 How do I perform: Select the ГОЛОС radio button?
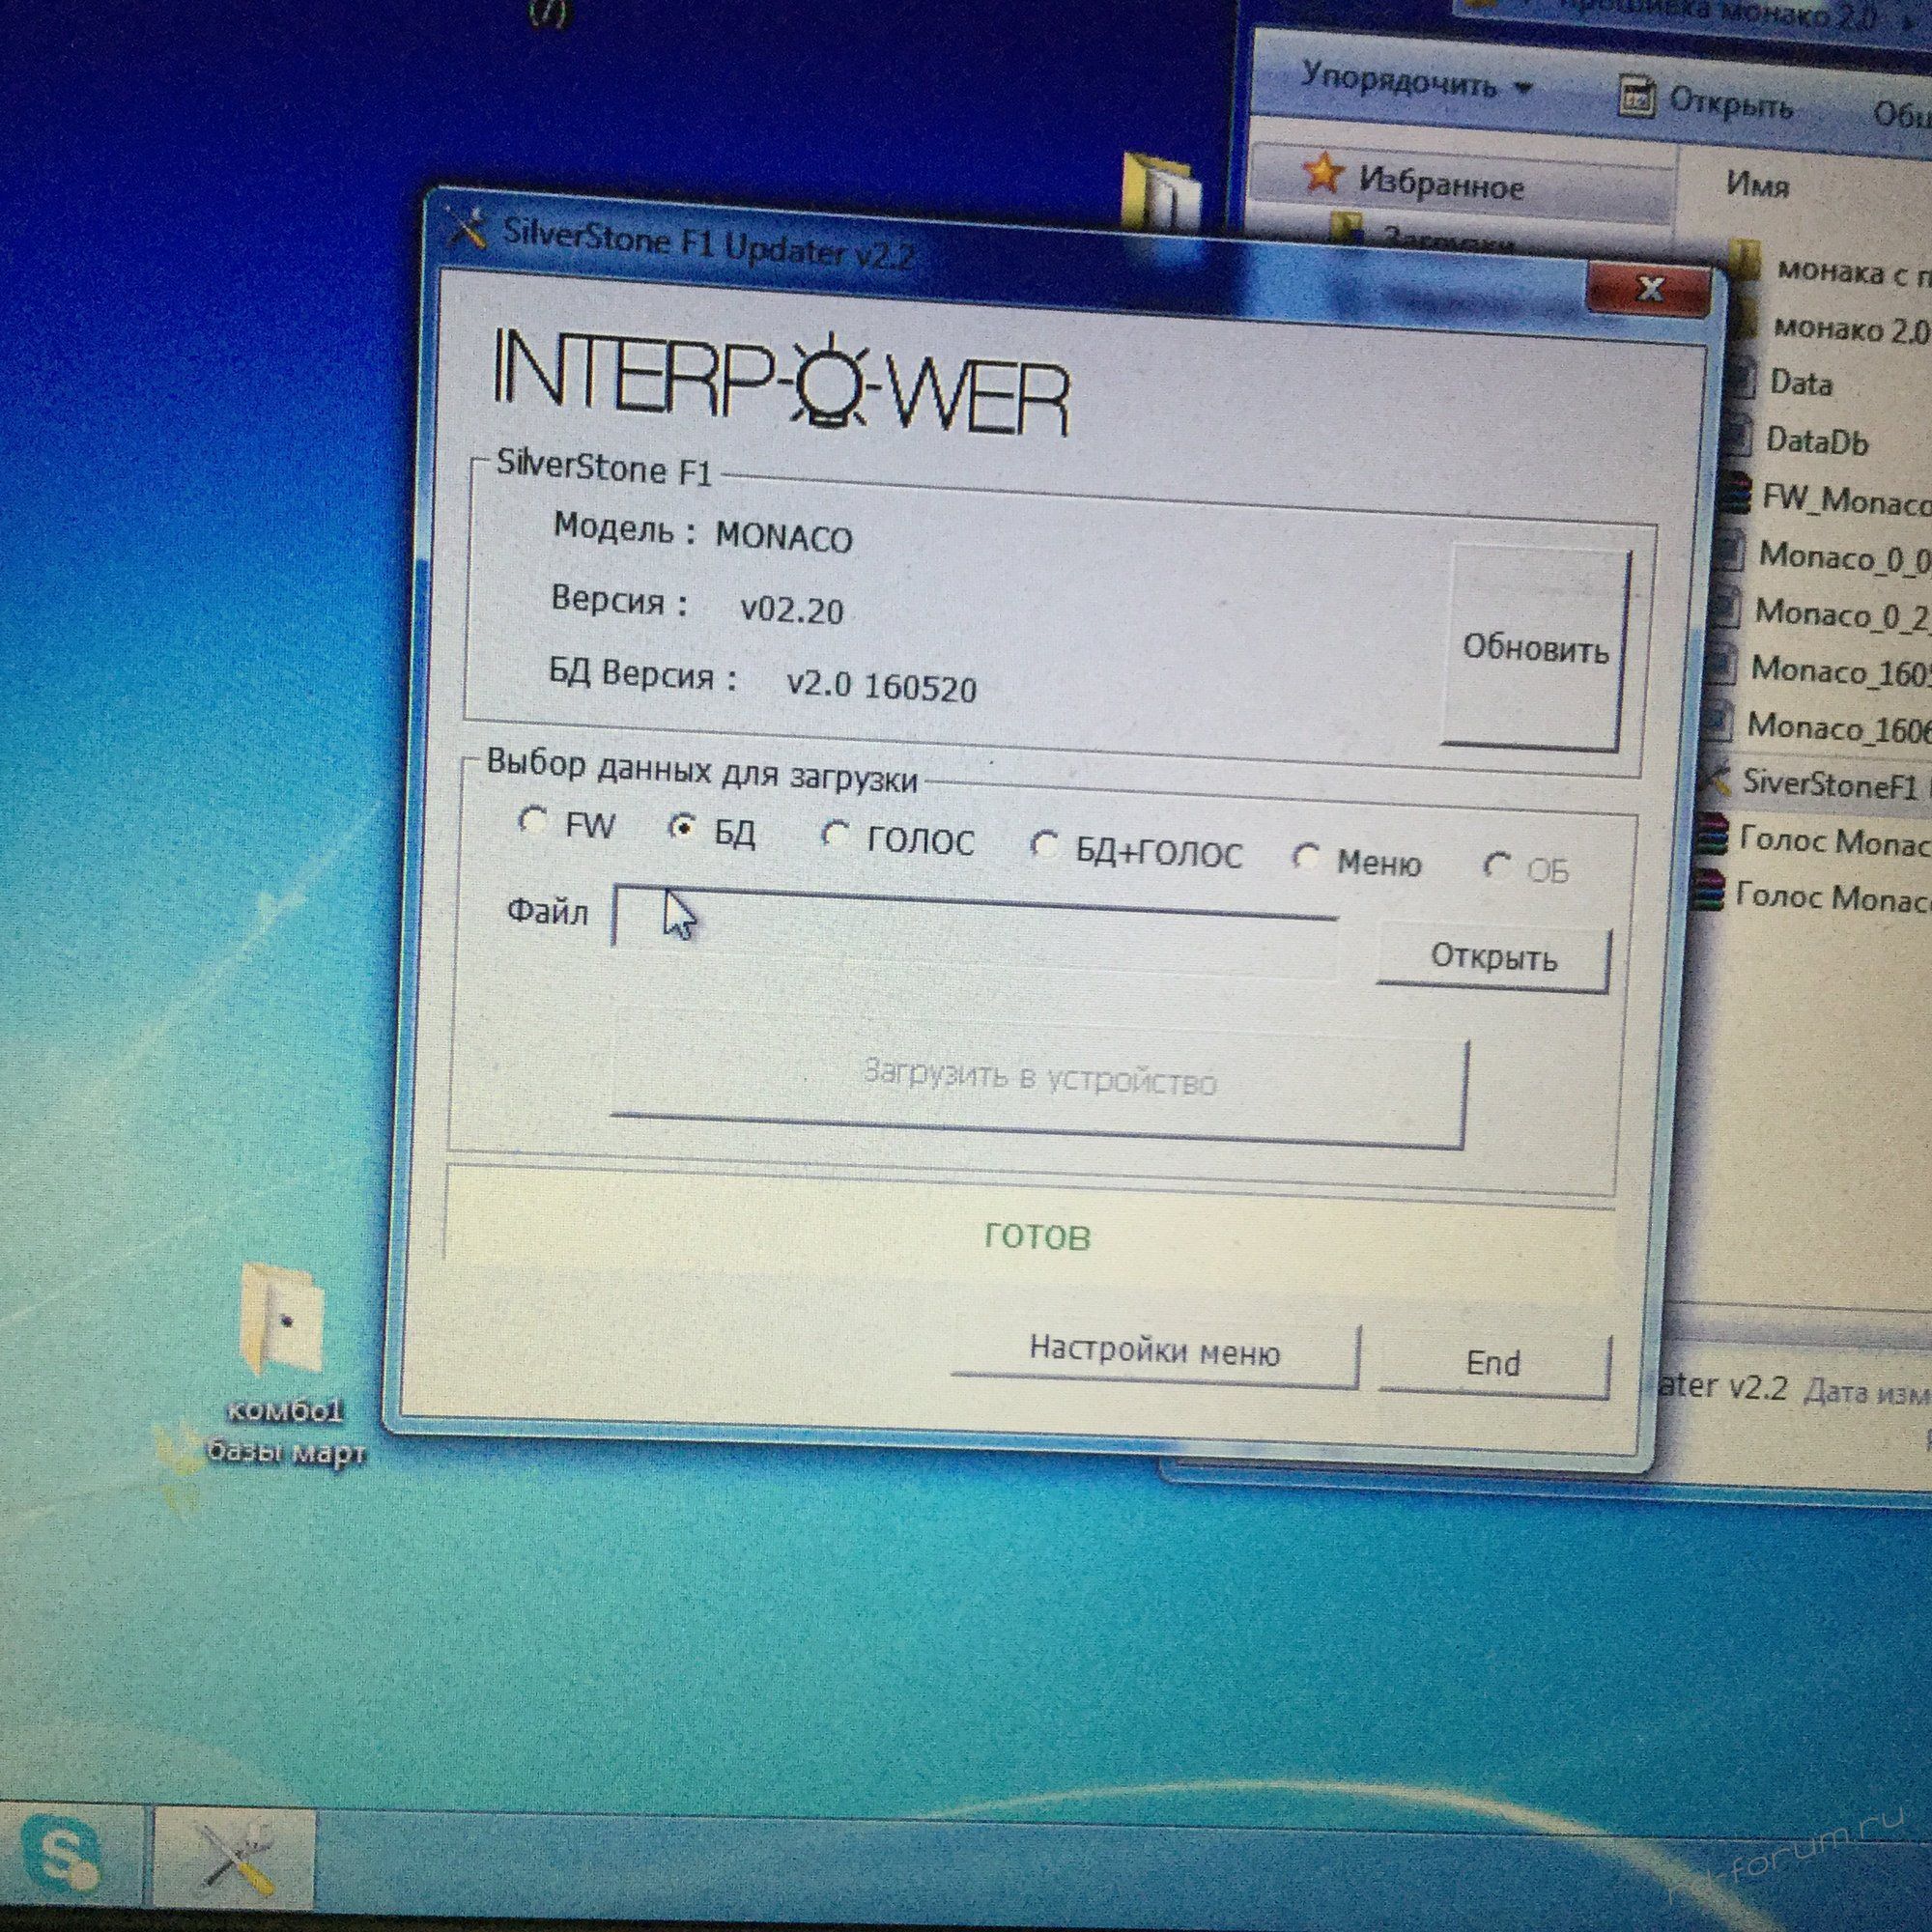(x=835, y=834)
